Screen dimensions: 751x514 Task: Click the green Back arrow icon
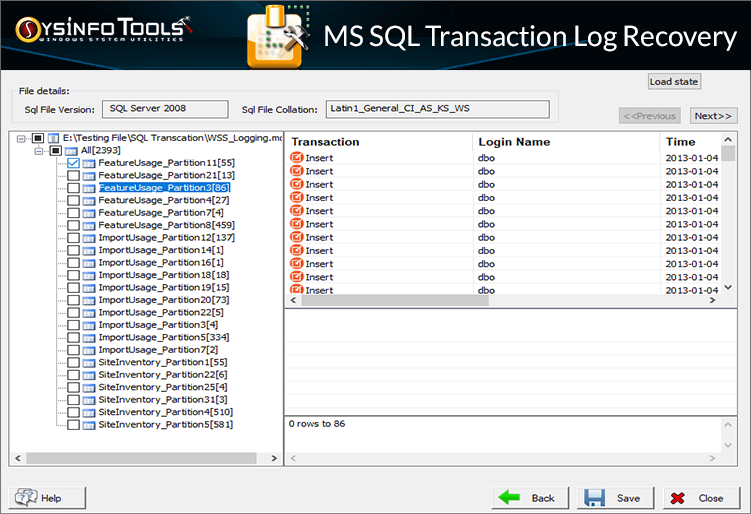[510, 497]
